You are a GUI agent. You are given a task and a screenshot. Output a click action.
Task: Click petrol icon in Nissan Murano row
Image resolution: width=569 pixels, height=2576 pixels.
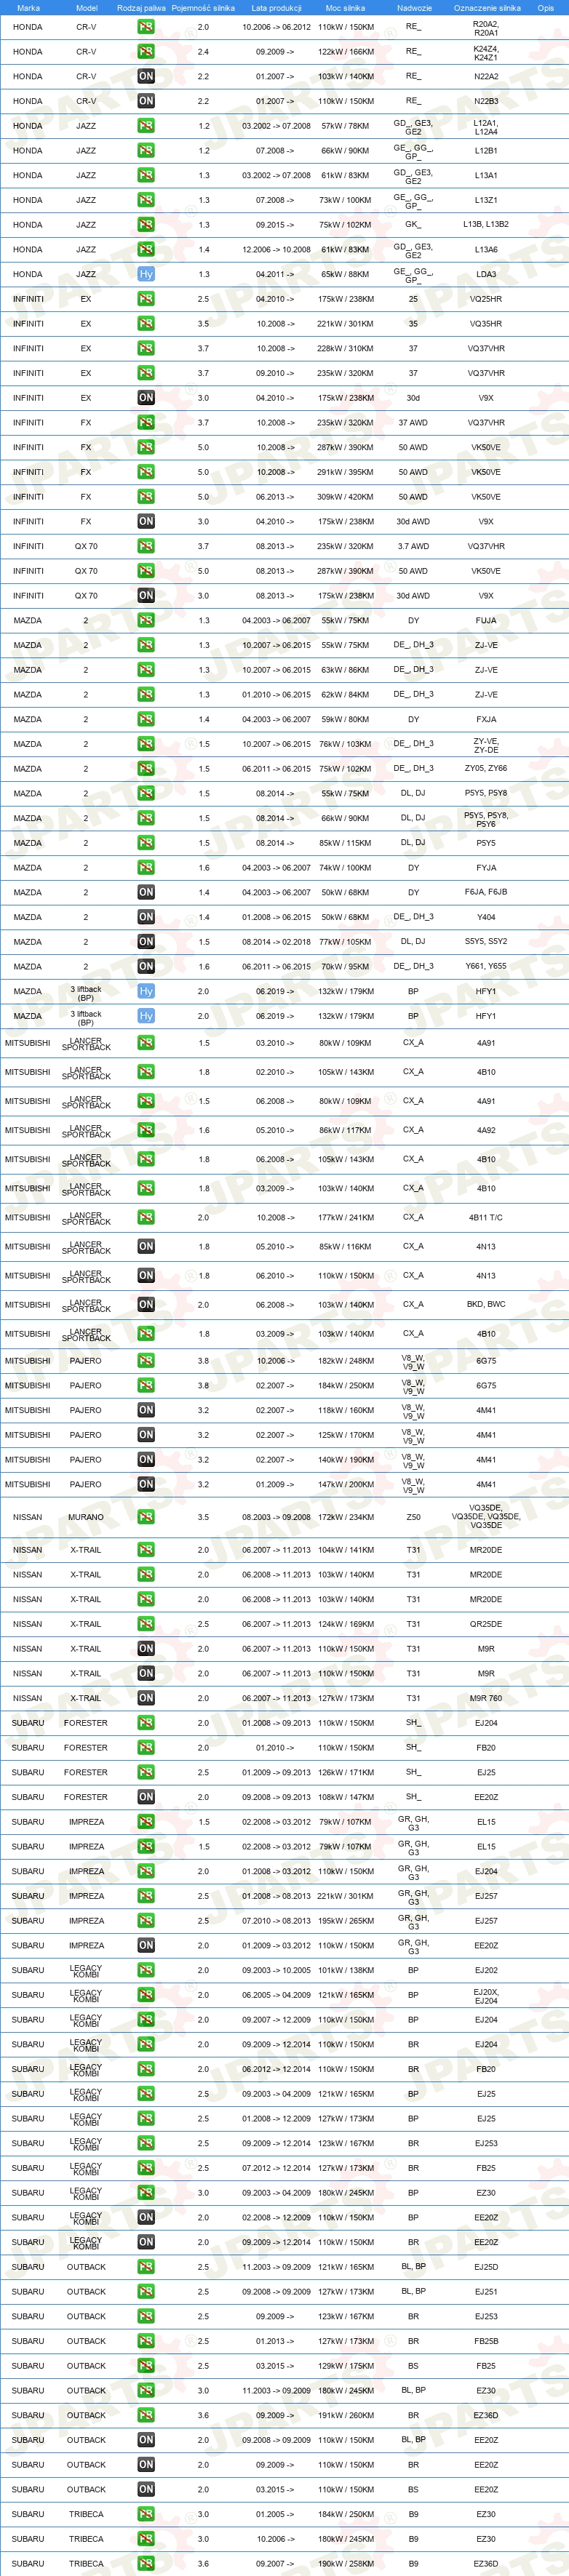point(146,1517)
